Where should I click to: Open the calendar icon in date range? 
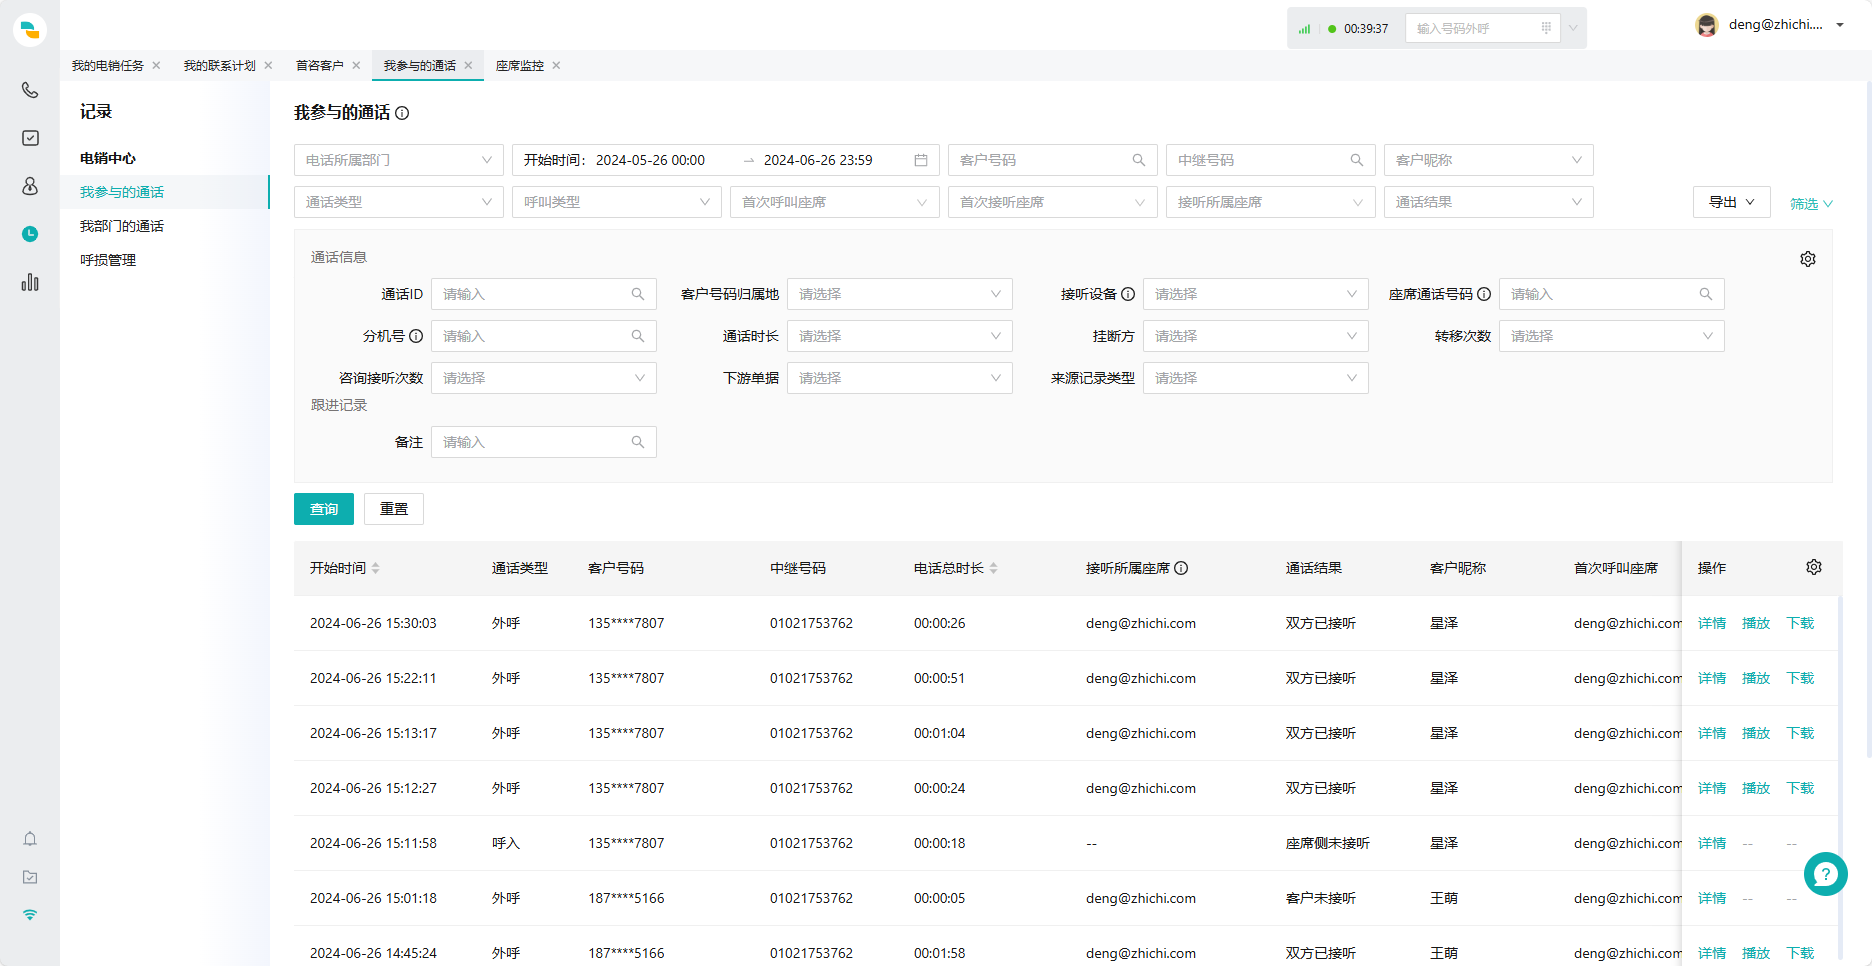(921, 160)
